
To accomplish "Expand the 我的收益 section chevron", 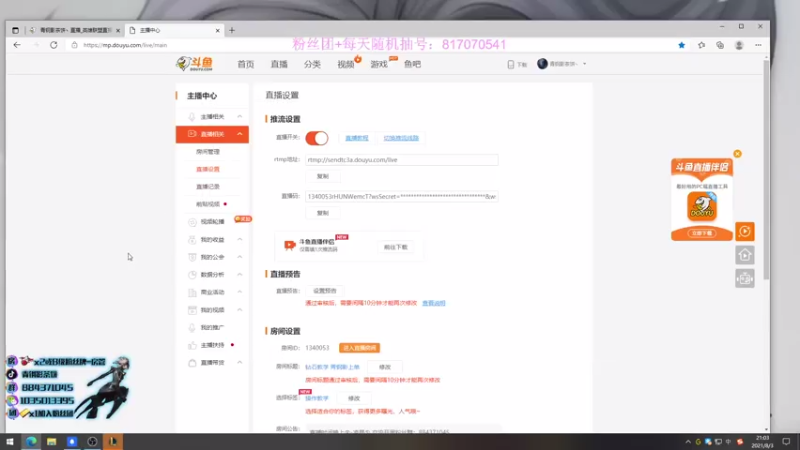I will coord(239,240).
